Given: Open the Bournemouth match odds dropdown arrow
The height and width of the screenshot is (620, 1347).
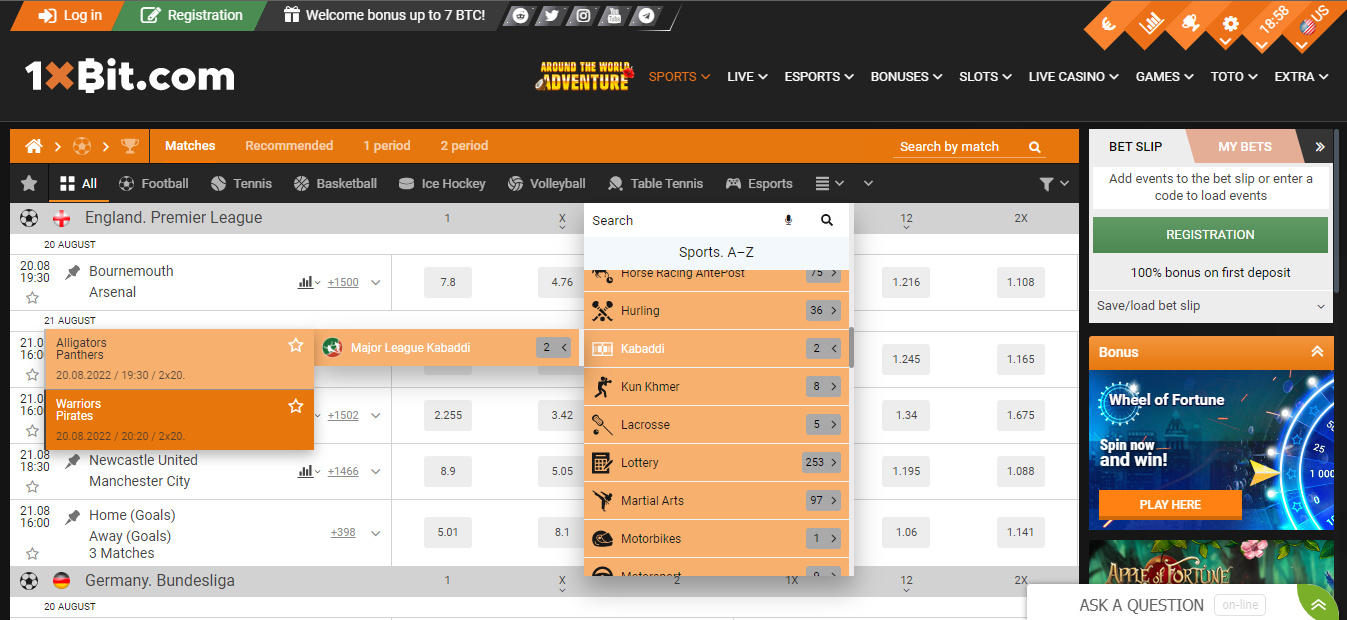Looking at the screenshot, I should pos(376,282).
